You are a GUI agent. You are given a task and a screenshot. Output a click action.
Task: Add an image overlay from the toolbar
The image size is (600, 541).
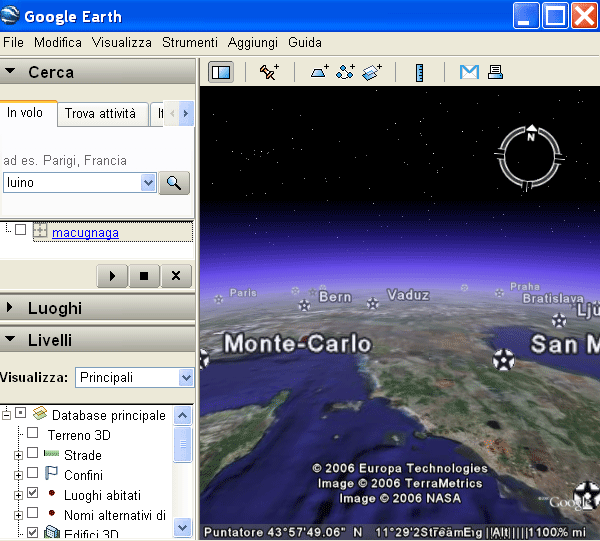[x=372, y=72]
